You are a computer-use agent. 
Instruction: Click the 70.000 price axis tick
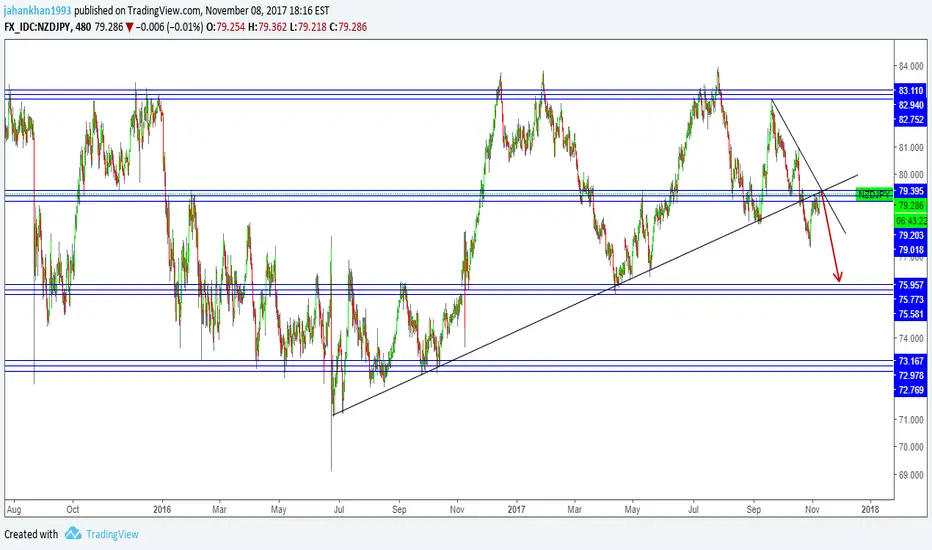point(911,447)
